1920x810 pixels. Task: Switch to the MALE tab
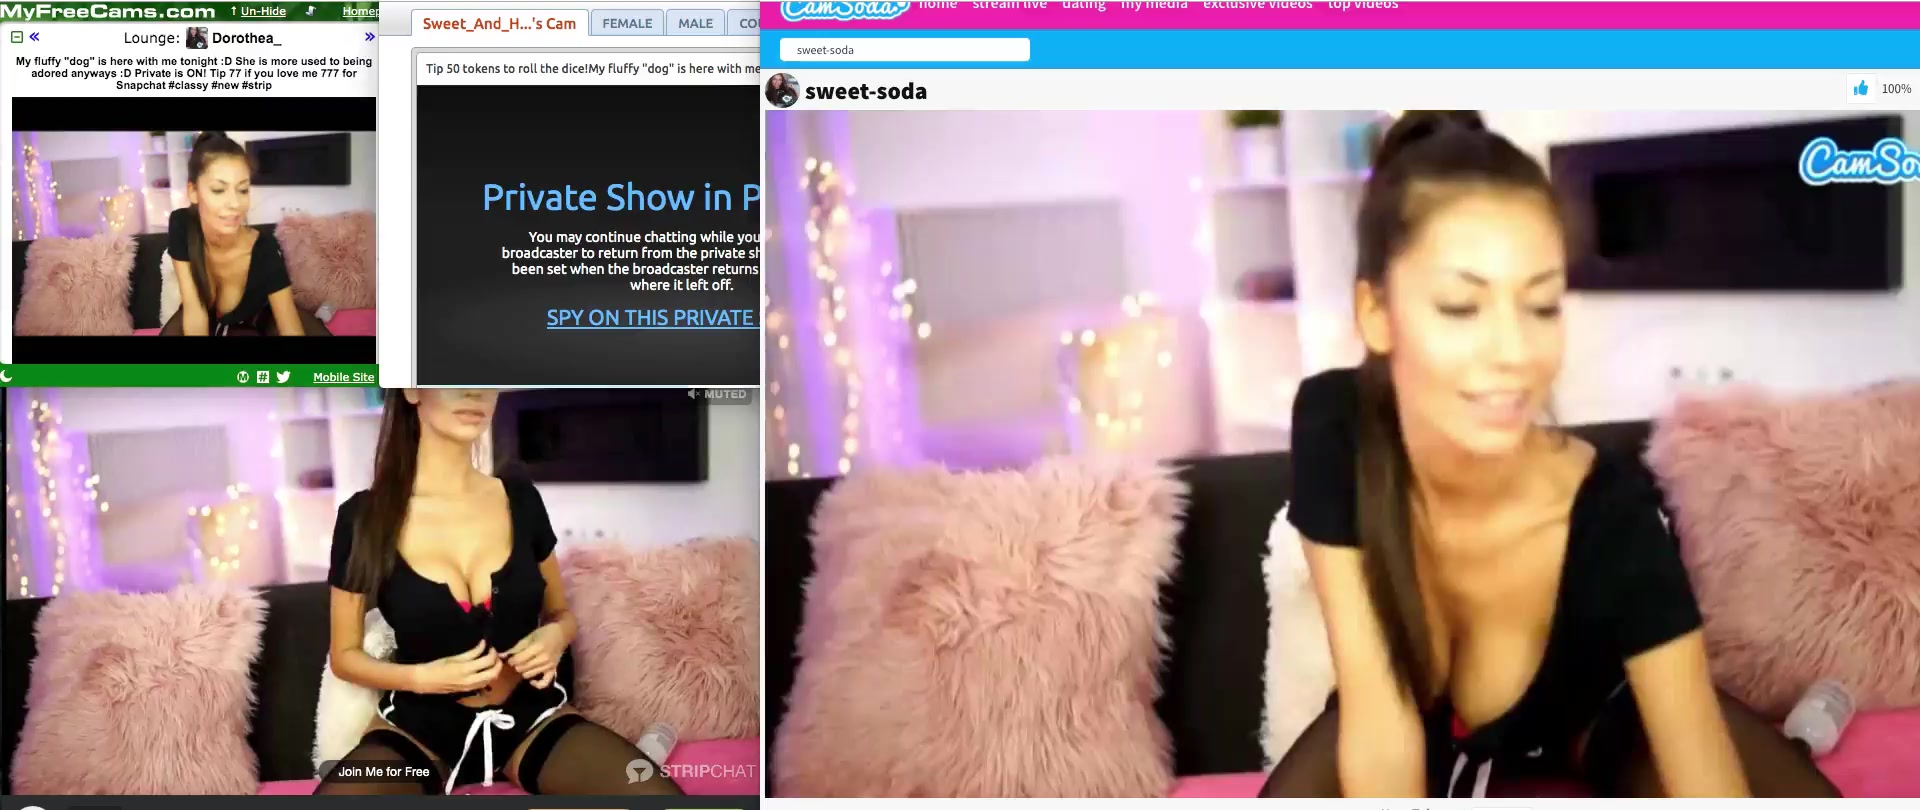click(695, 23)
